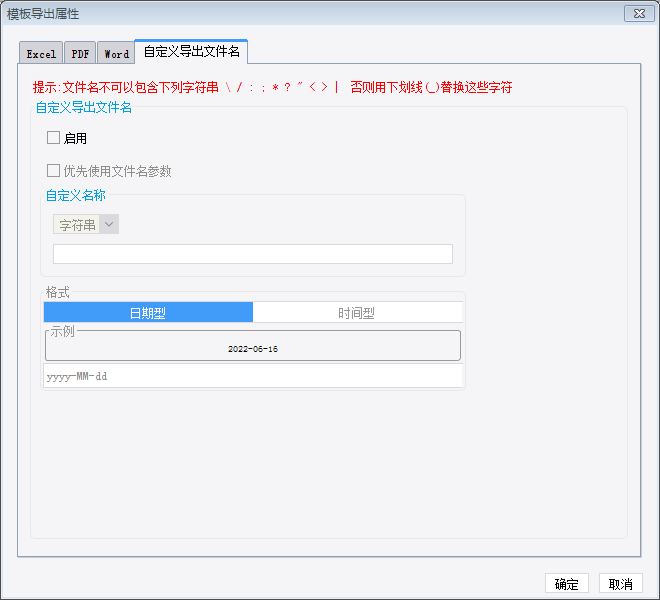
Task: Click the blue 自定义导出文件名 group heading
Action: coord(84,107)
